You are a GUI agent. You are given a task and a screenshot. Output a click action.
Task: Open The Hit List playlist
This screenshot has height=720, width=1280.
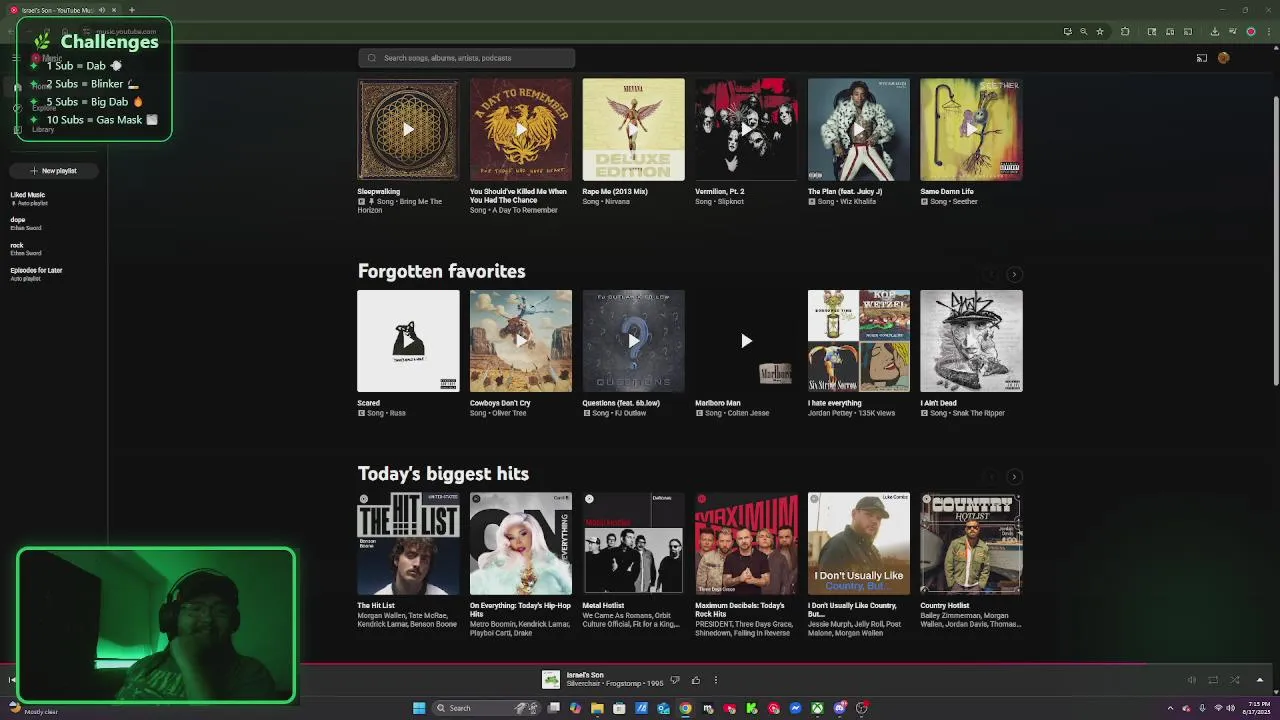[x=408, y=543]
